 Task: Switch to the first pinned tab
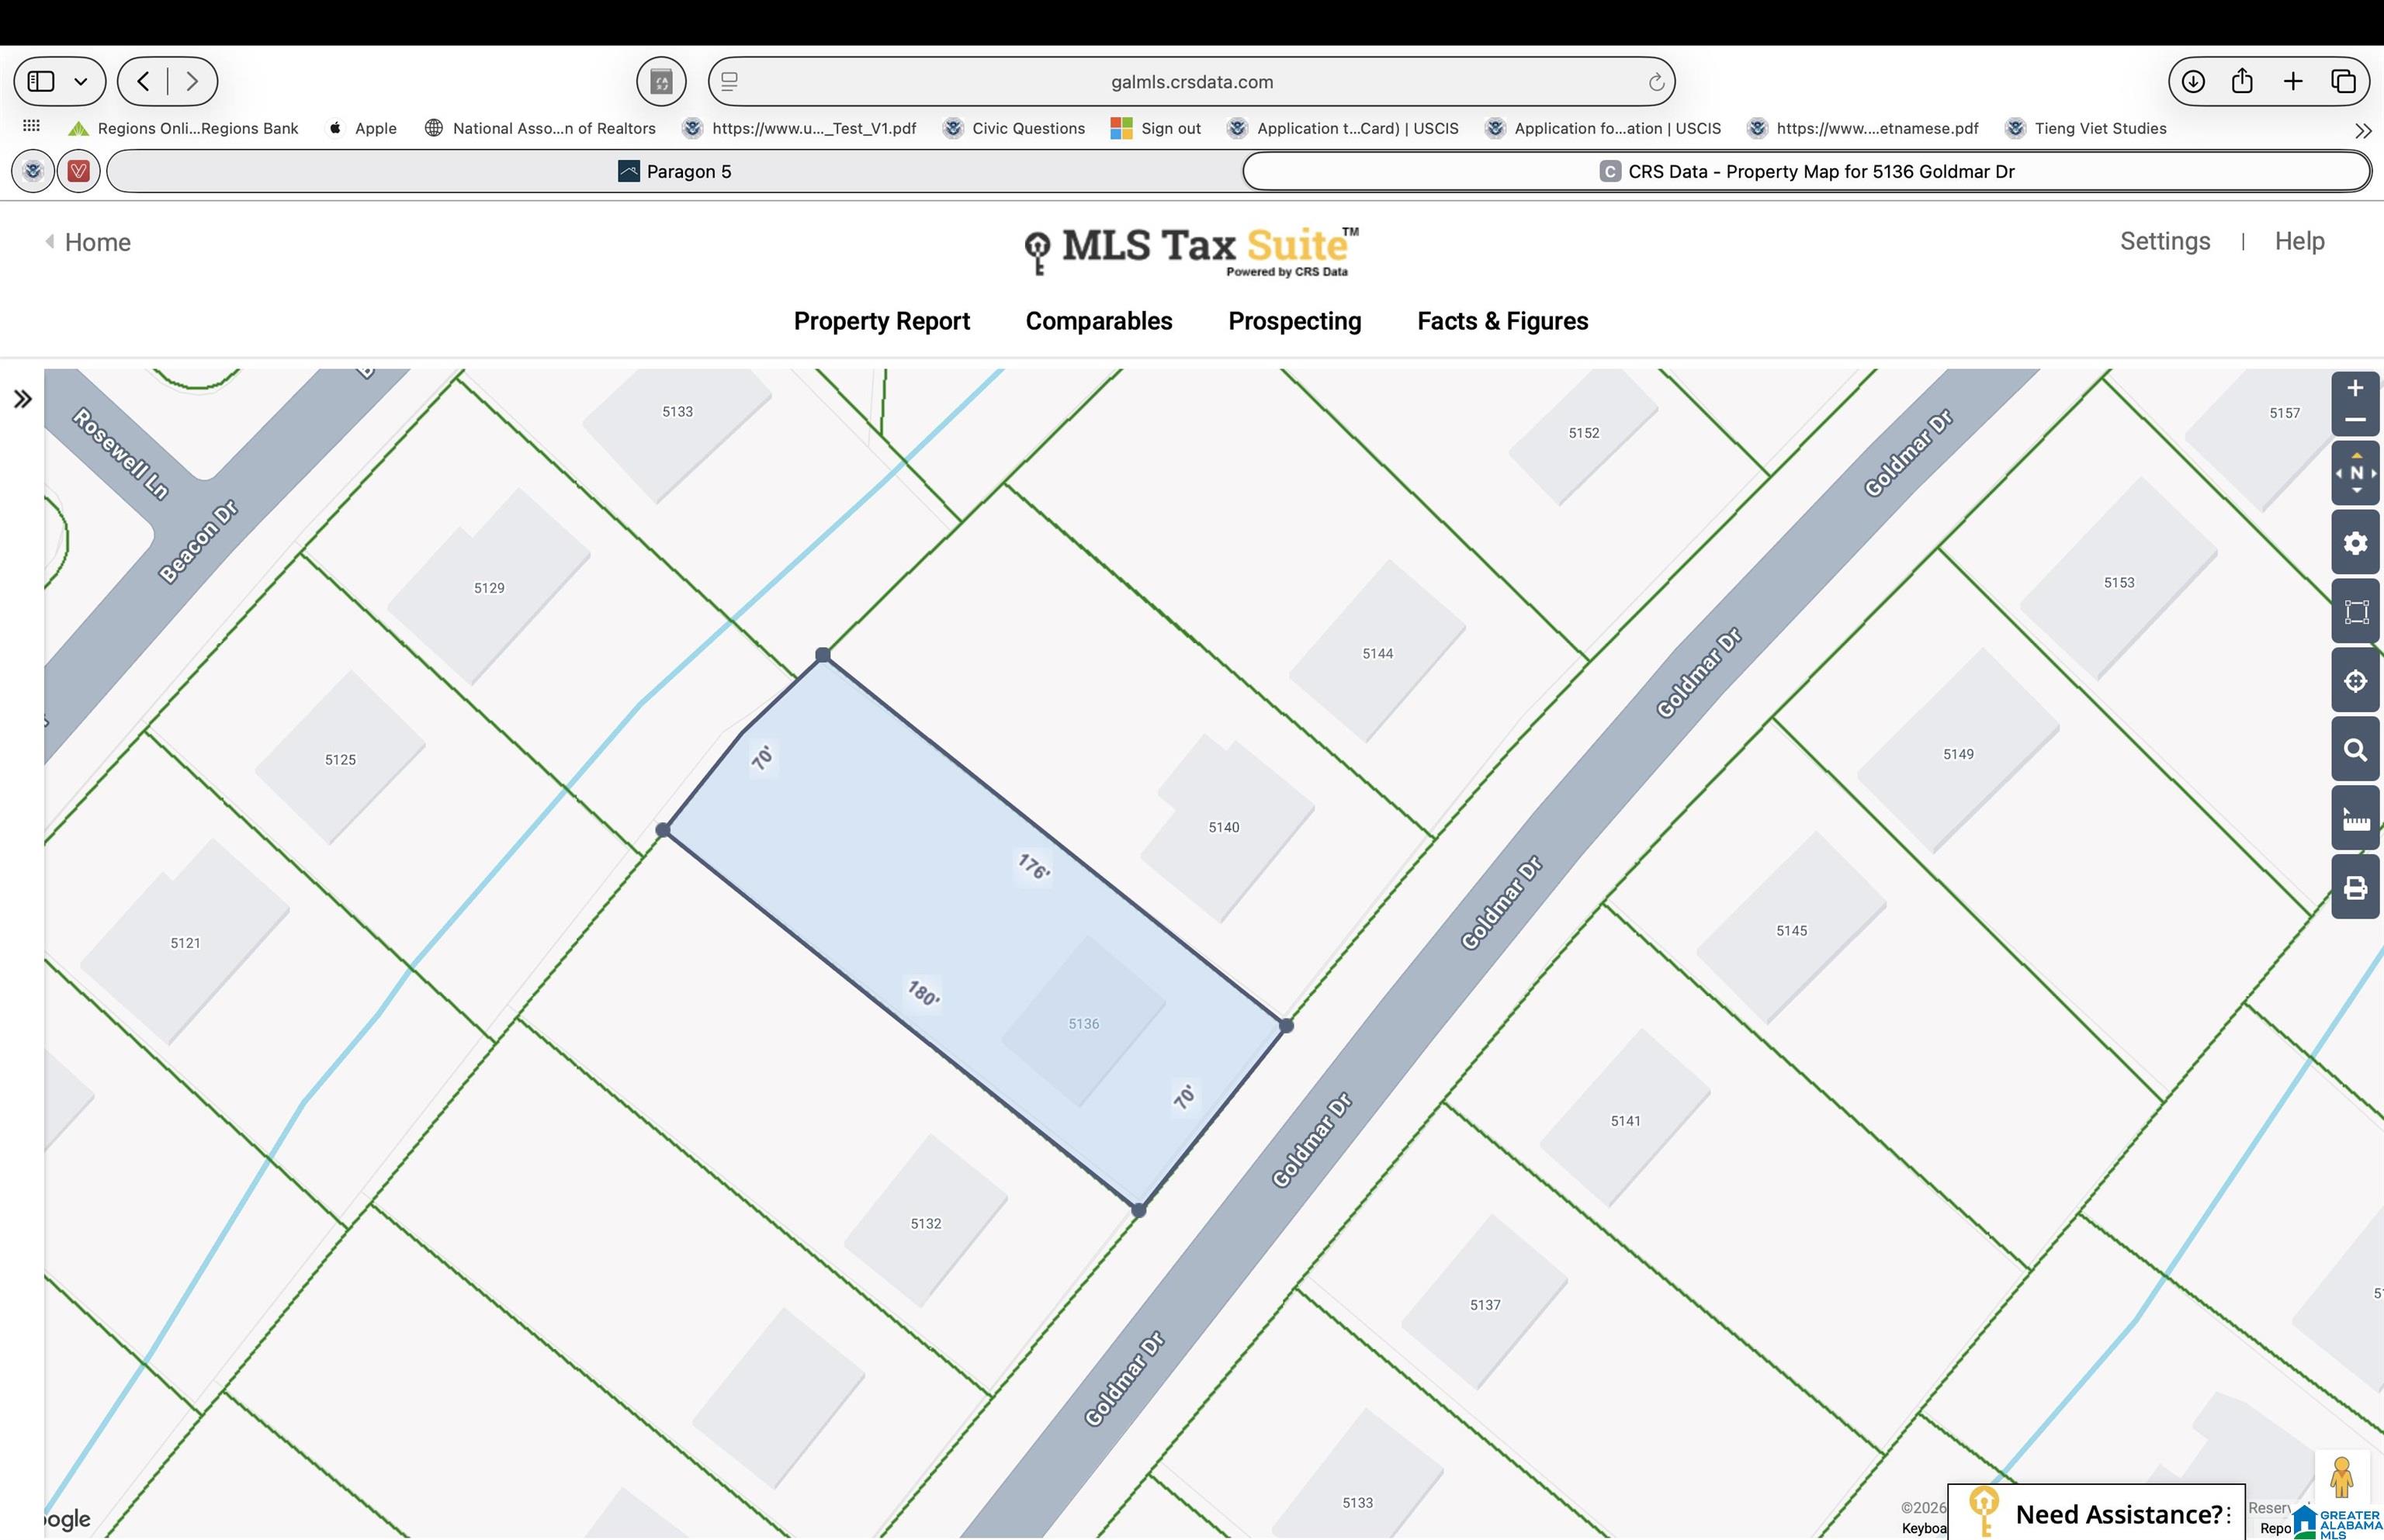pos(33,171)
